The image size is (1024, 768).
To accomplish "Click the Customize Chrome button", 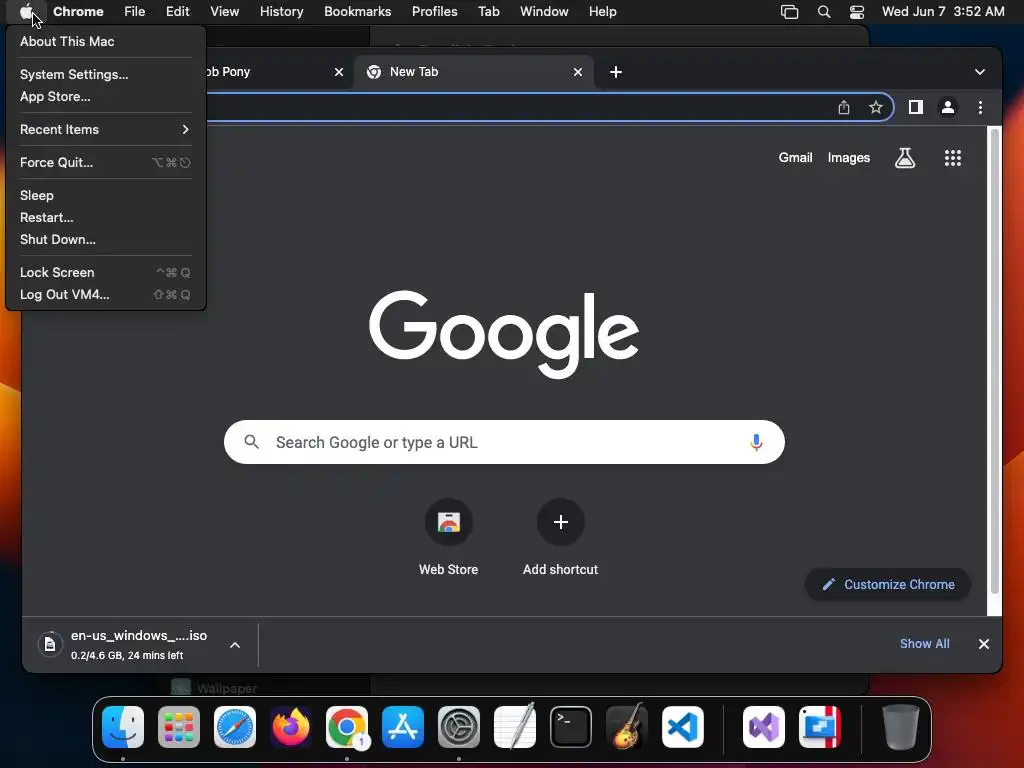I will pos(888,584).
